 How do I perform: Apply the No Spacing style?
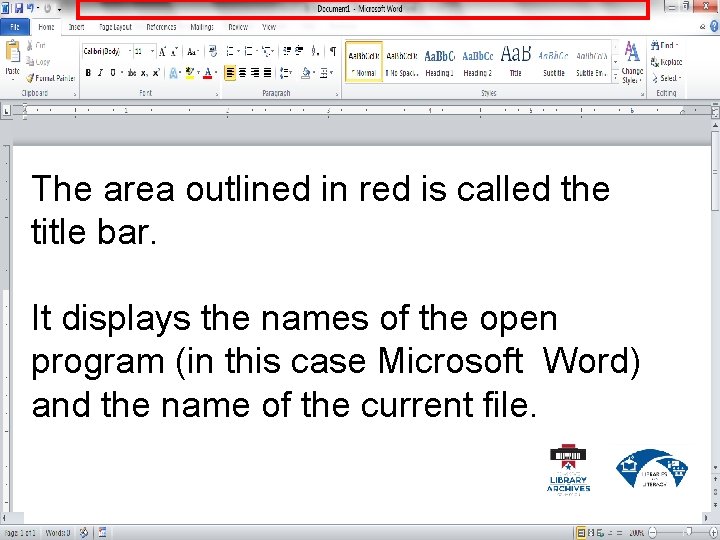point(402,62)
